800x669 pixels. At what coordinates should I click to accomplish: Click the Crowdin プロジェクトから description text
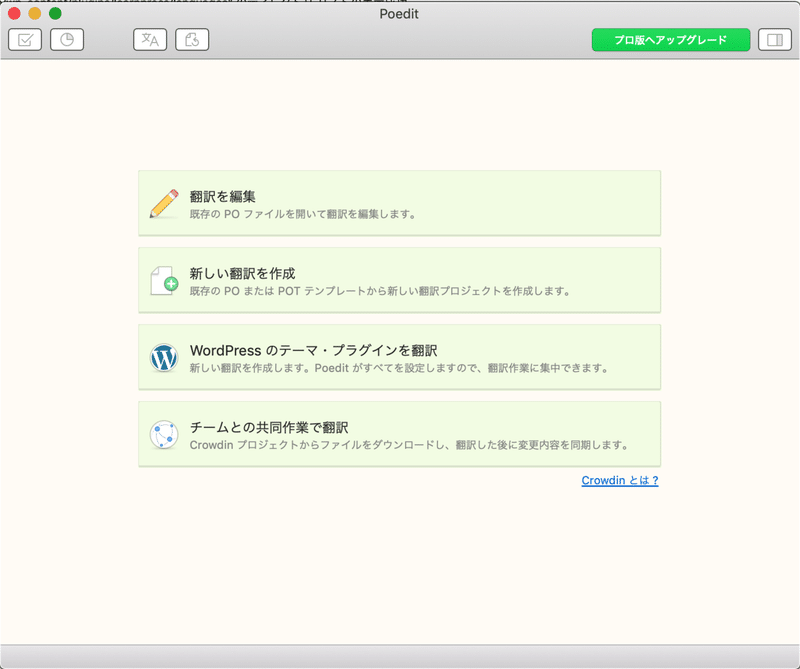410,445
